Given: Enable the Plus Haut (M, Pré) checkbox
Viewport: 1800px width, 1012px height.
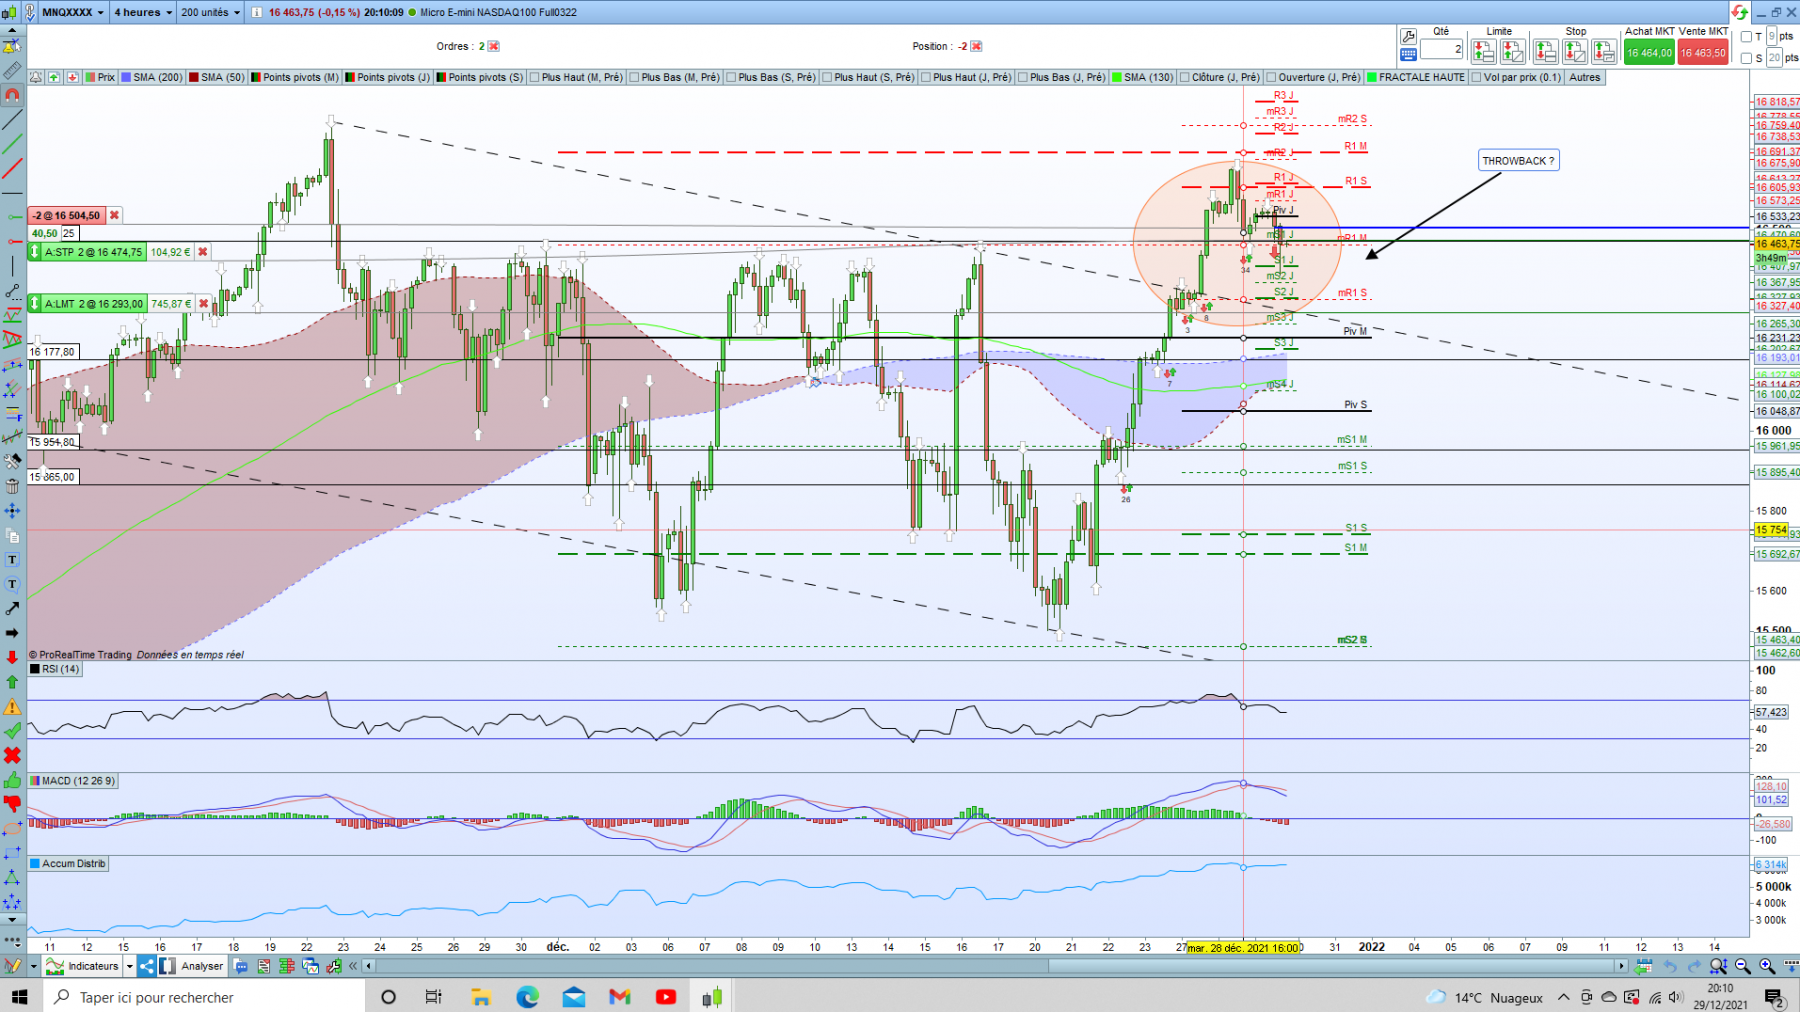Looking at the screenshot, I should [x=535, y=77].
